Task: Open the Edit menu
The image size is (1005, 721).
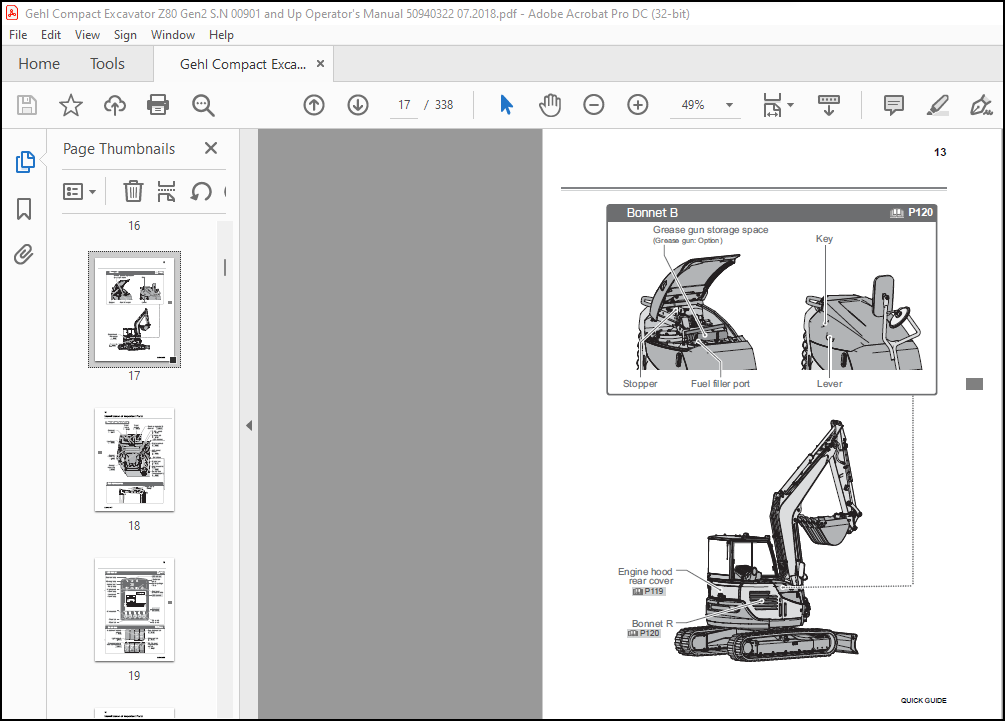Action: click(x=51, y=35)
